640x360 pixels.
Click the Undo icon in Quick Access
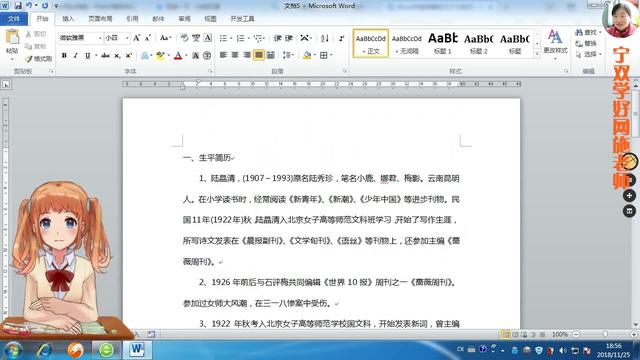pos(29,6)
